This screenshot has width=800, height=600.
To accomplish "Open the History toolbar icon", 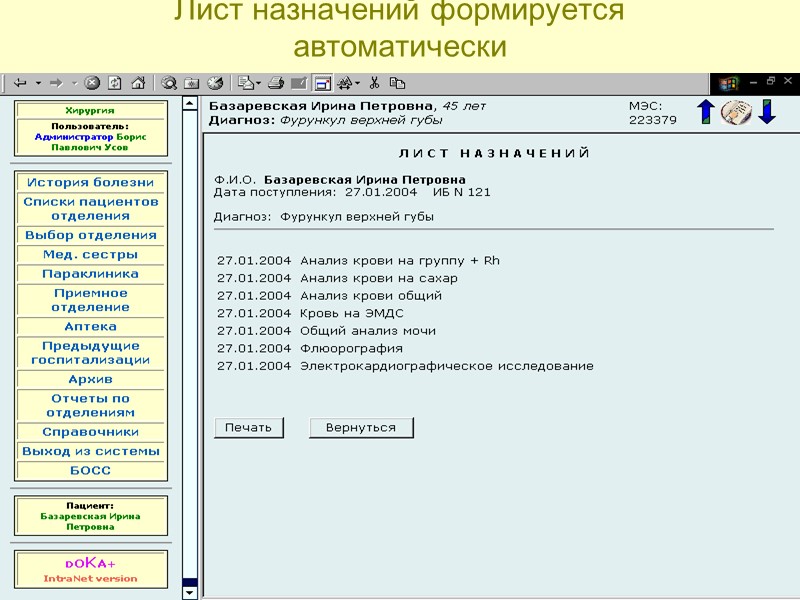I will tap(215, 83).
